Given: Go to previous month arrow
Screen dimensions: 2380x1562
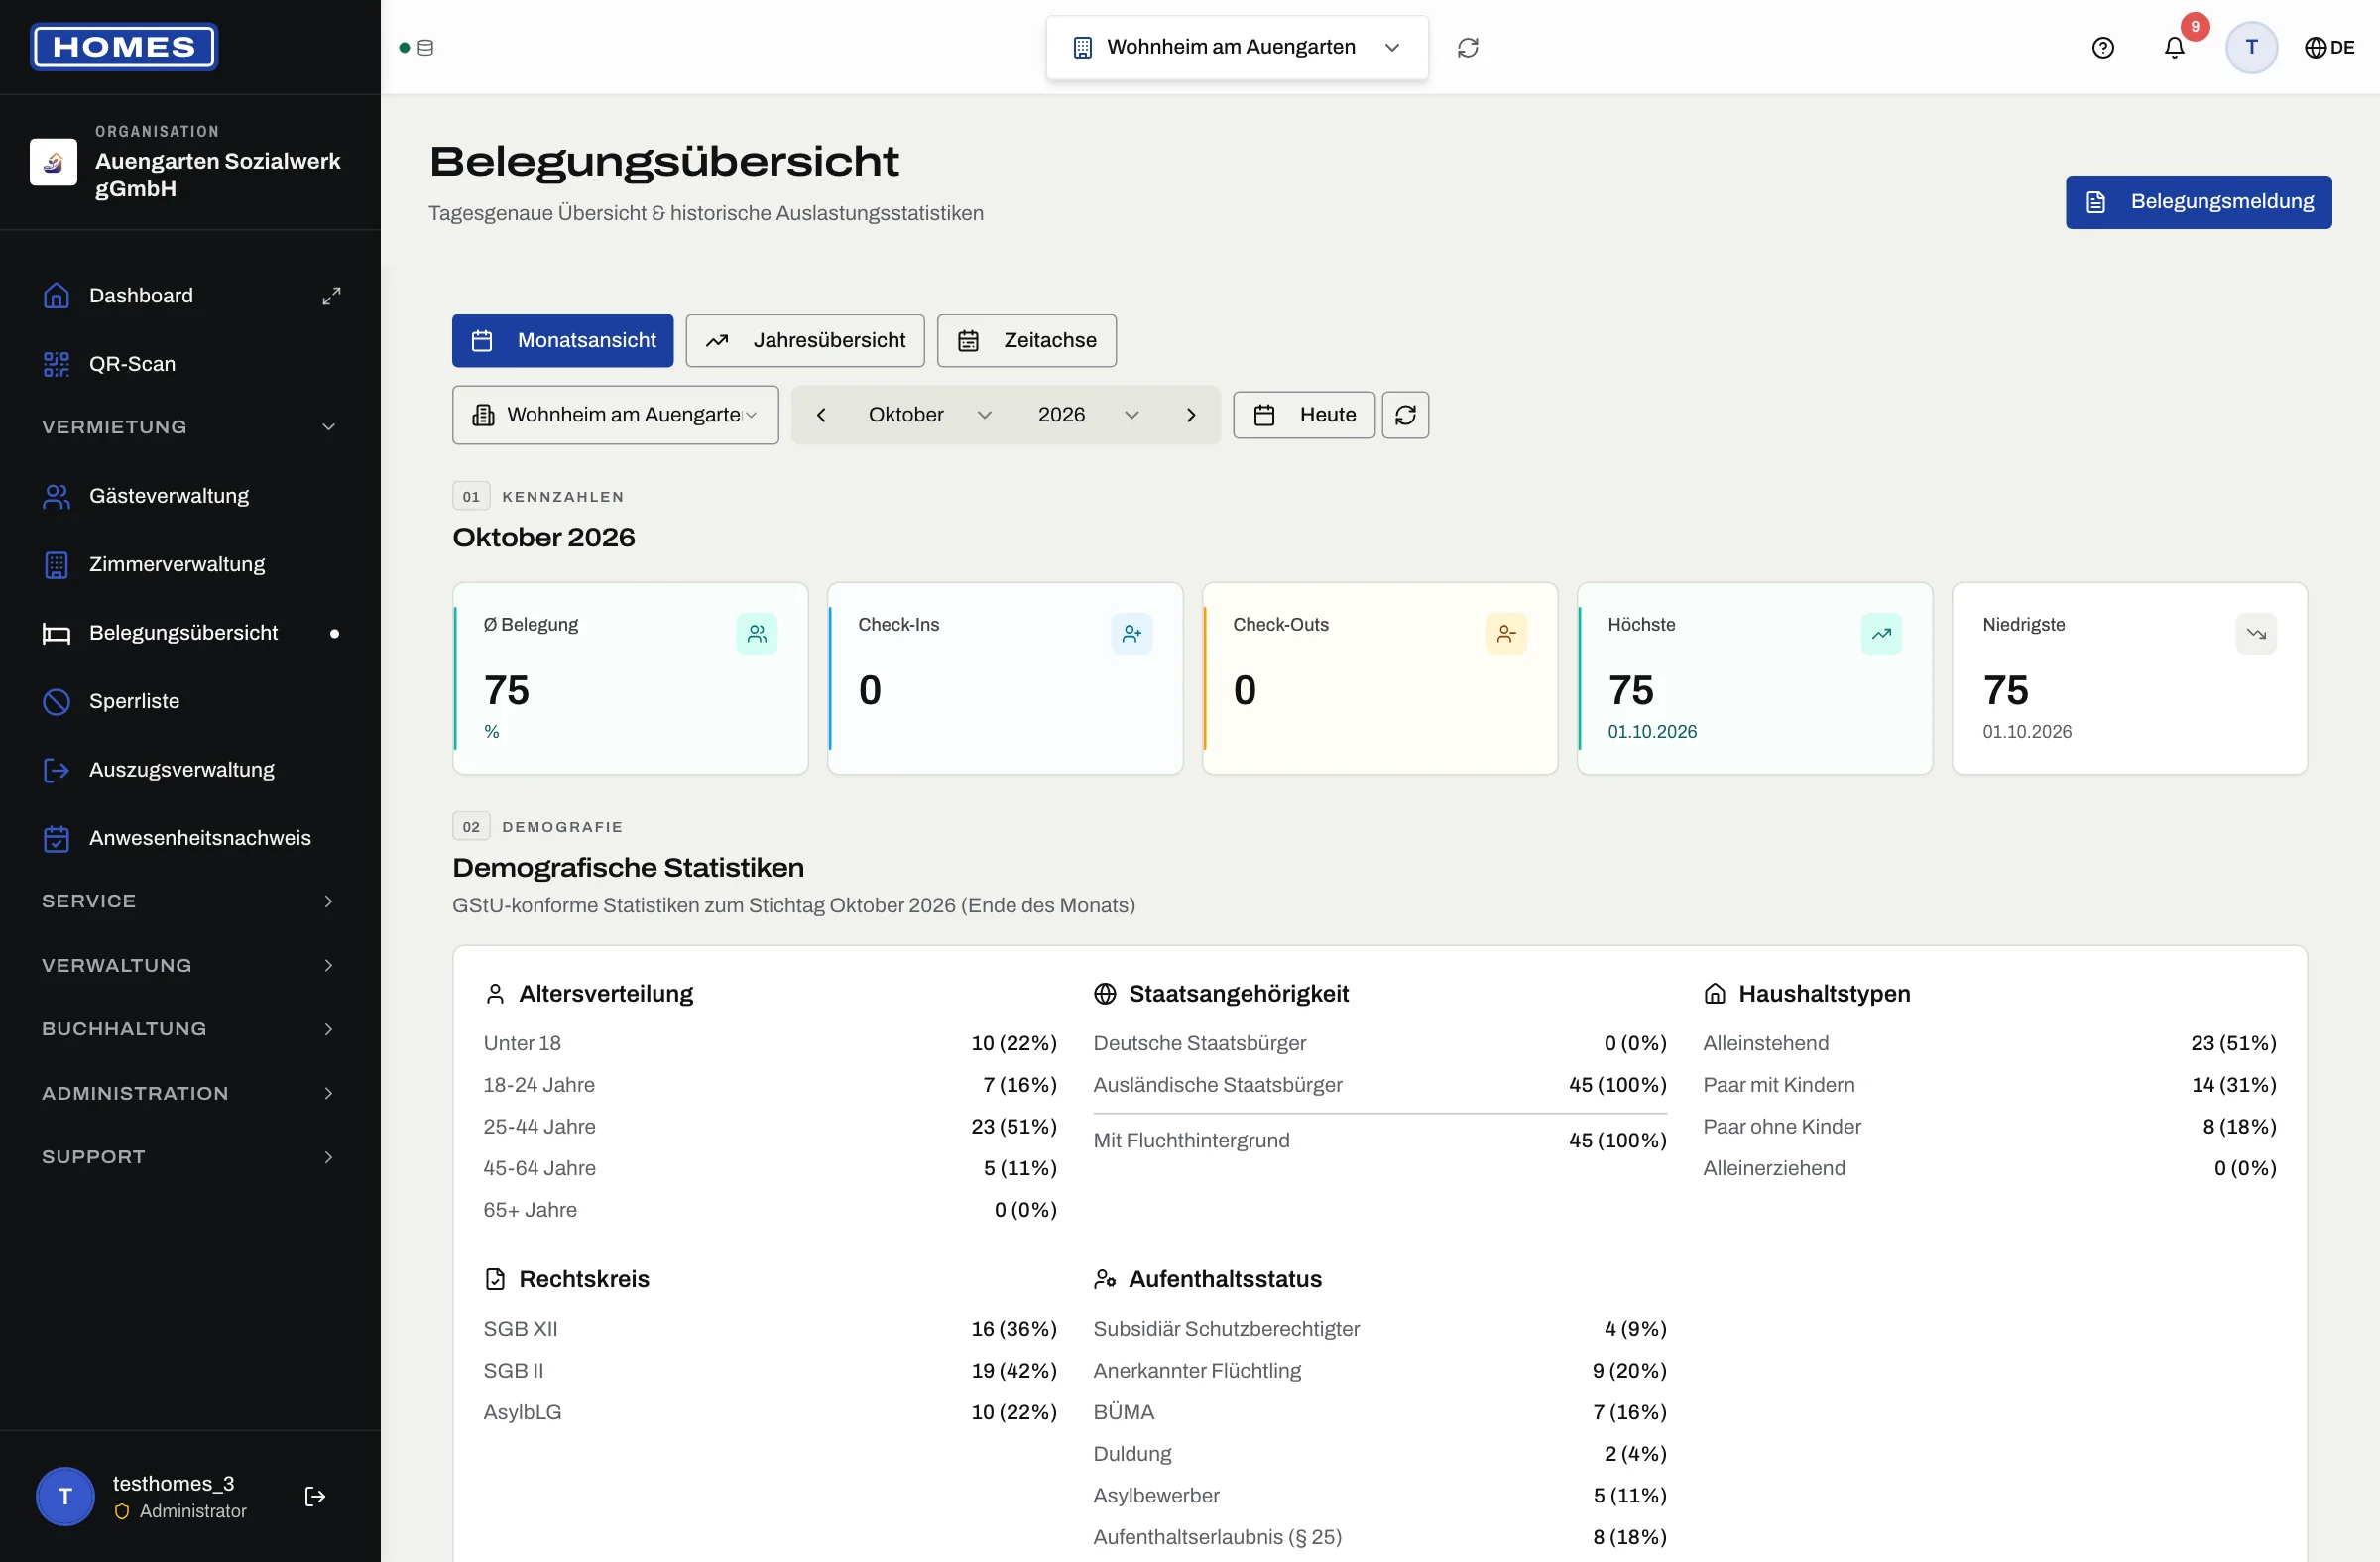Looking at the screenshot, I should coord(820,415).
